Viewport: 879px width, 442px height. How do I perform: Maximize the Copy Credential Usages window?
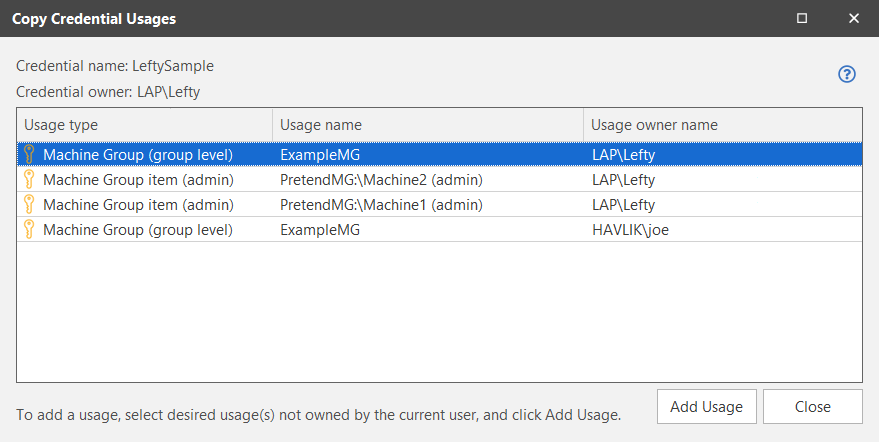click(x=802, y=18)
